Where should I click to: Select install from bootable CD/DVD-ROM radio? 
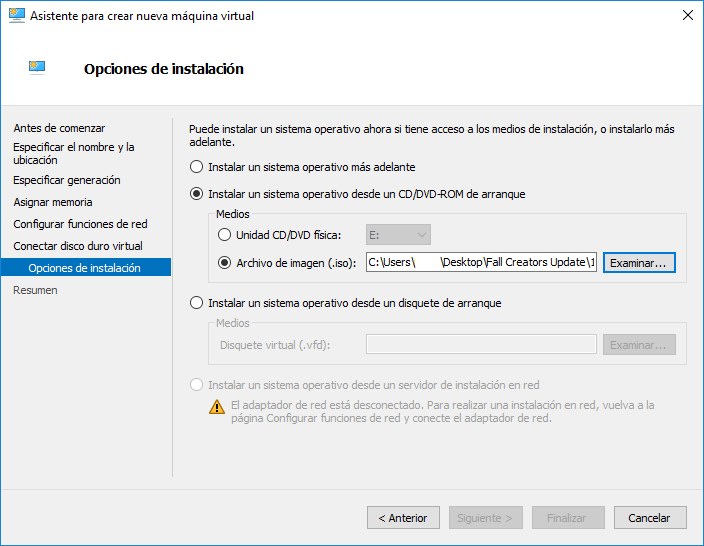pos(196,194)
